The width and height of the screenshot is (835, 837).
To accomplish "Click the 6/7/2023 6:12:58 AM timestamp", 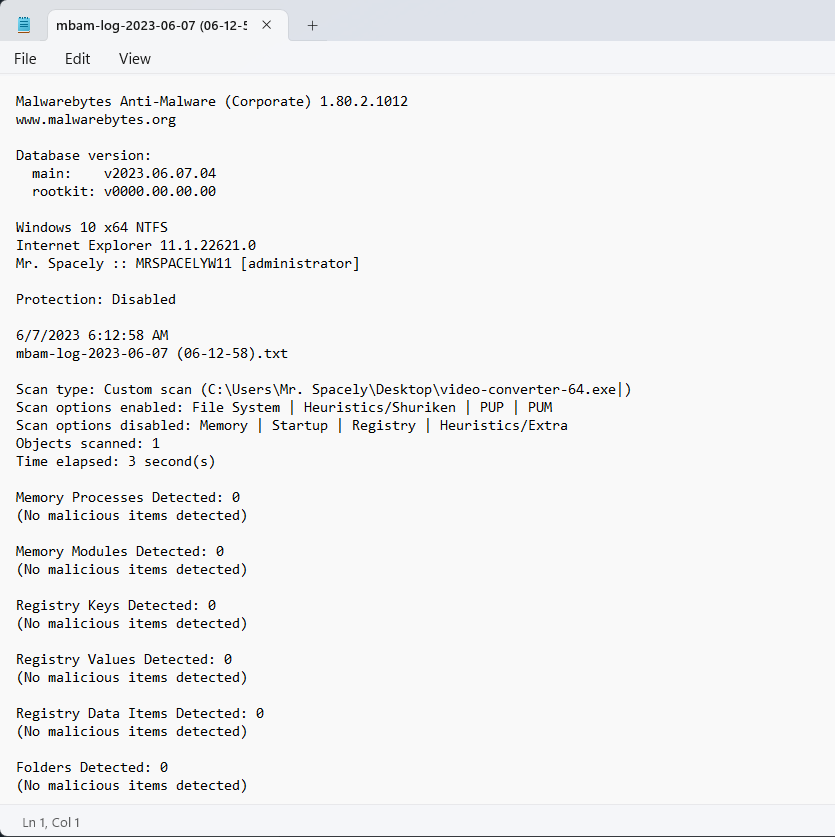I will pos(92,335).
